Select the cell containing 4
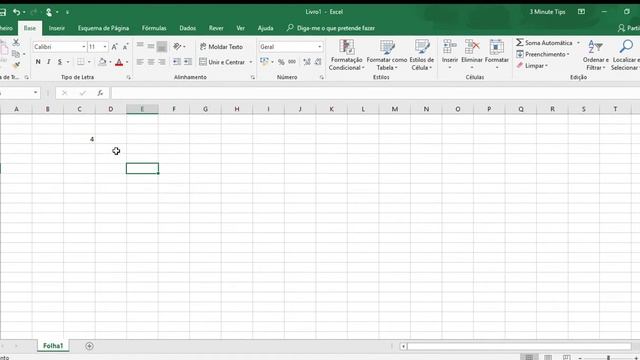The height and width of the screenshot is (360, 640). pyautogui.click(x=79, y=139)
